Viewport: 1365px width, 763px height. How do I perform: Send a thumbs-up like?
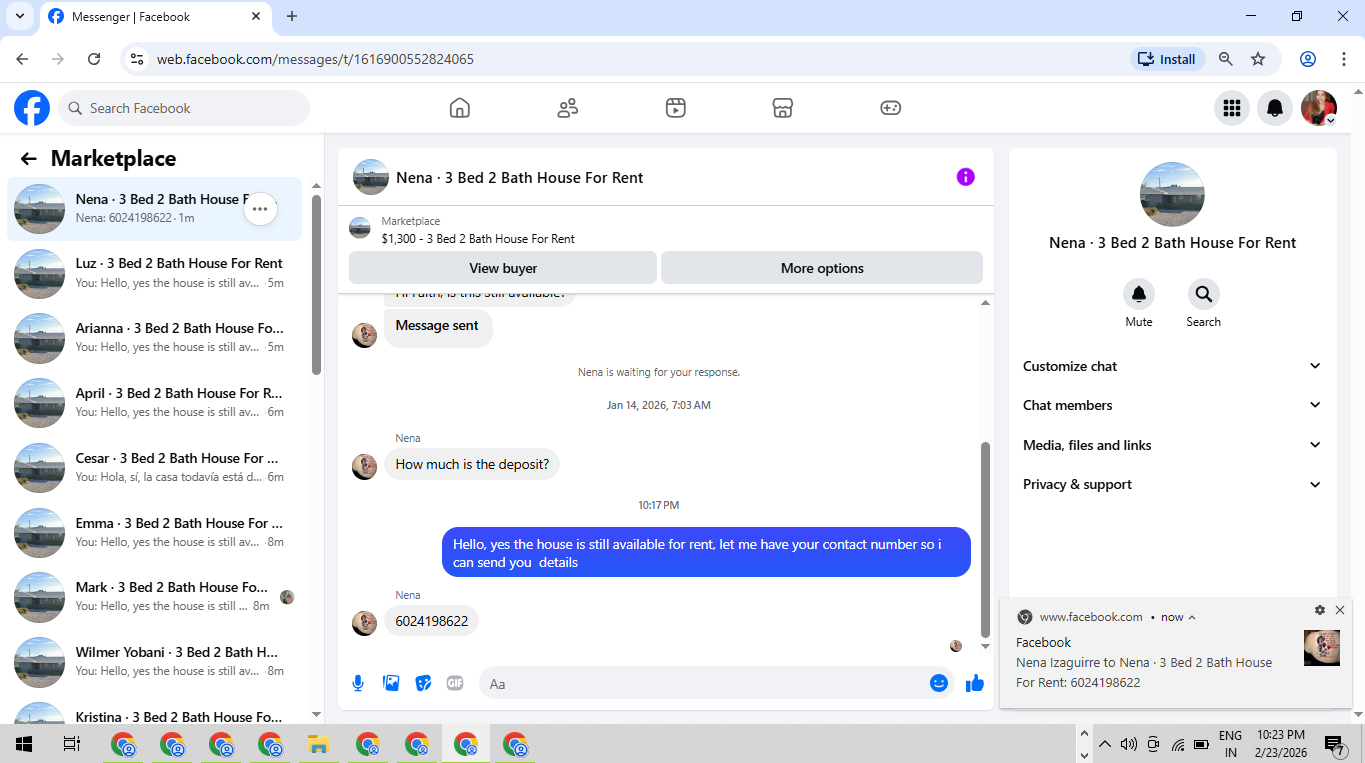(975, 683)
